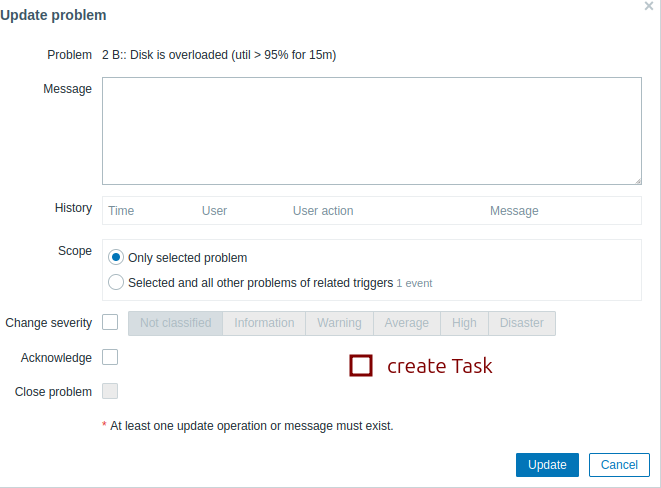Viewport: 661px width, 488px height.
Task: Close the Update problem dialog
Action: [x=649, y=6]
